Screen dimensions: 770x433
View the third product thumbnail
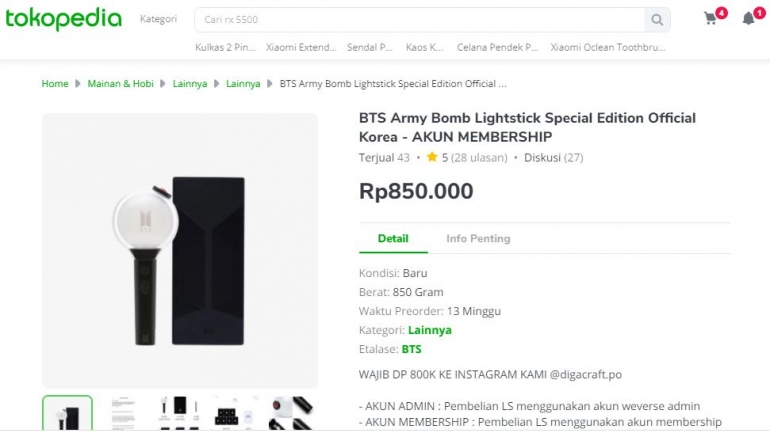[179, 414]
